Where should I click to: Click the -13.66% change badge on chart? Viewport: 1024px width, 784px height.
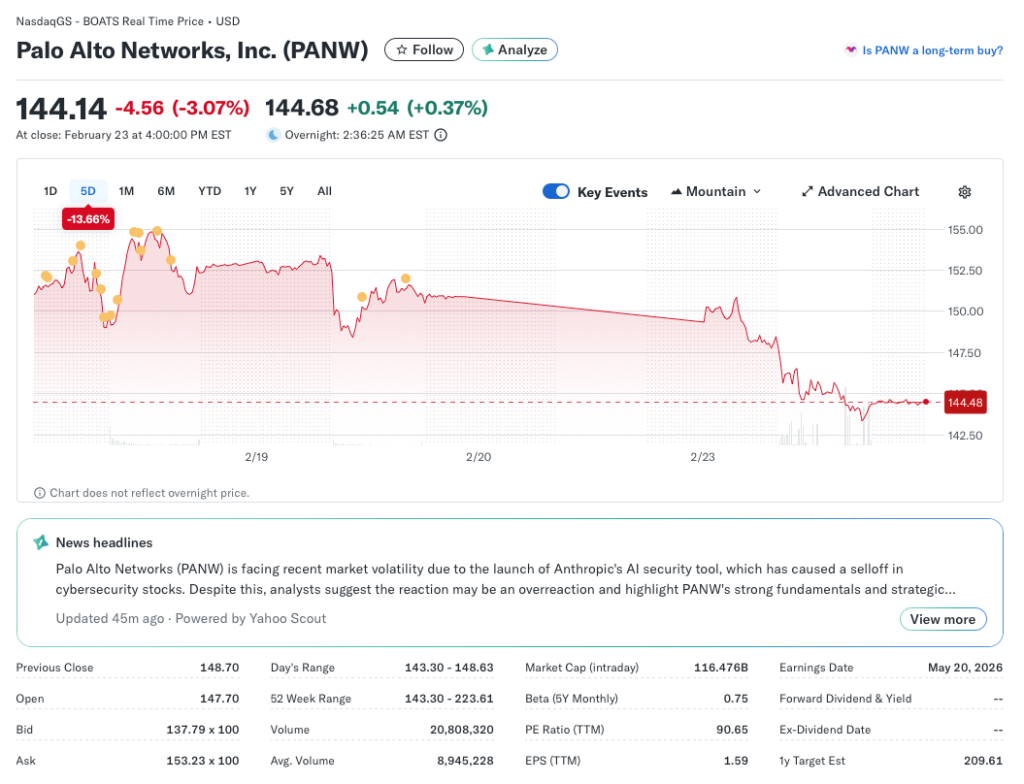(x=87, y=218)
